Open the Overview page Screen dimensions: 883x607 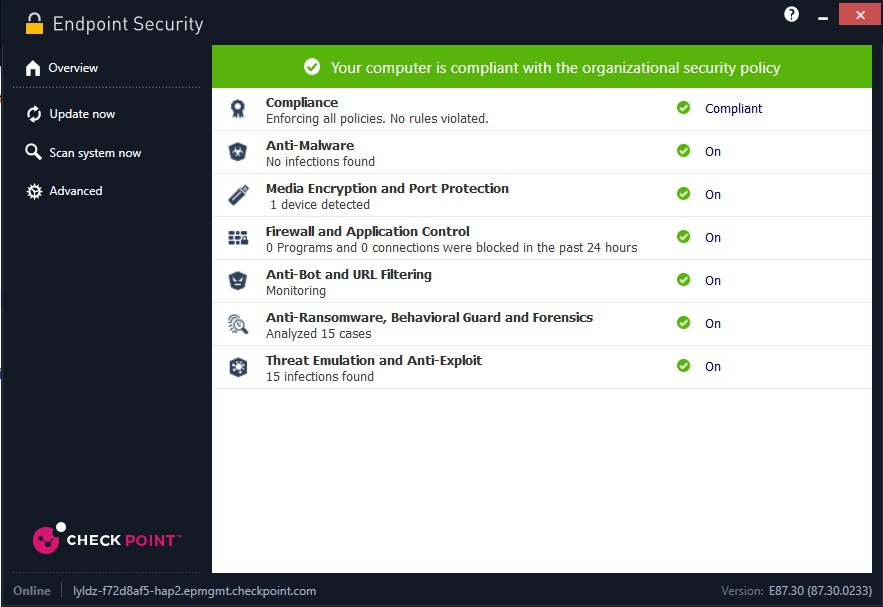tap(73, 68)
